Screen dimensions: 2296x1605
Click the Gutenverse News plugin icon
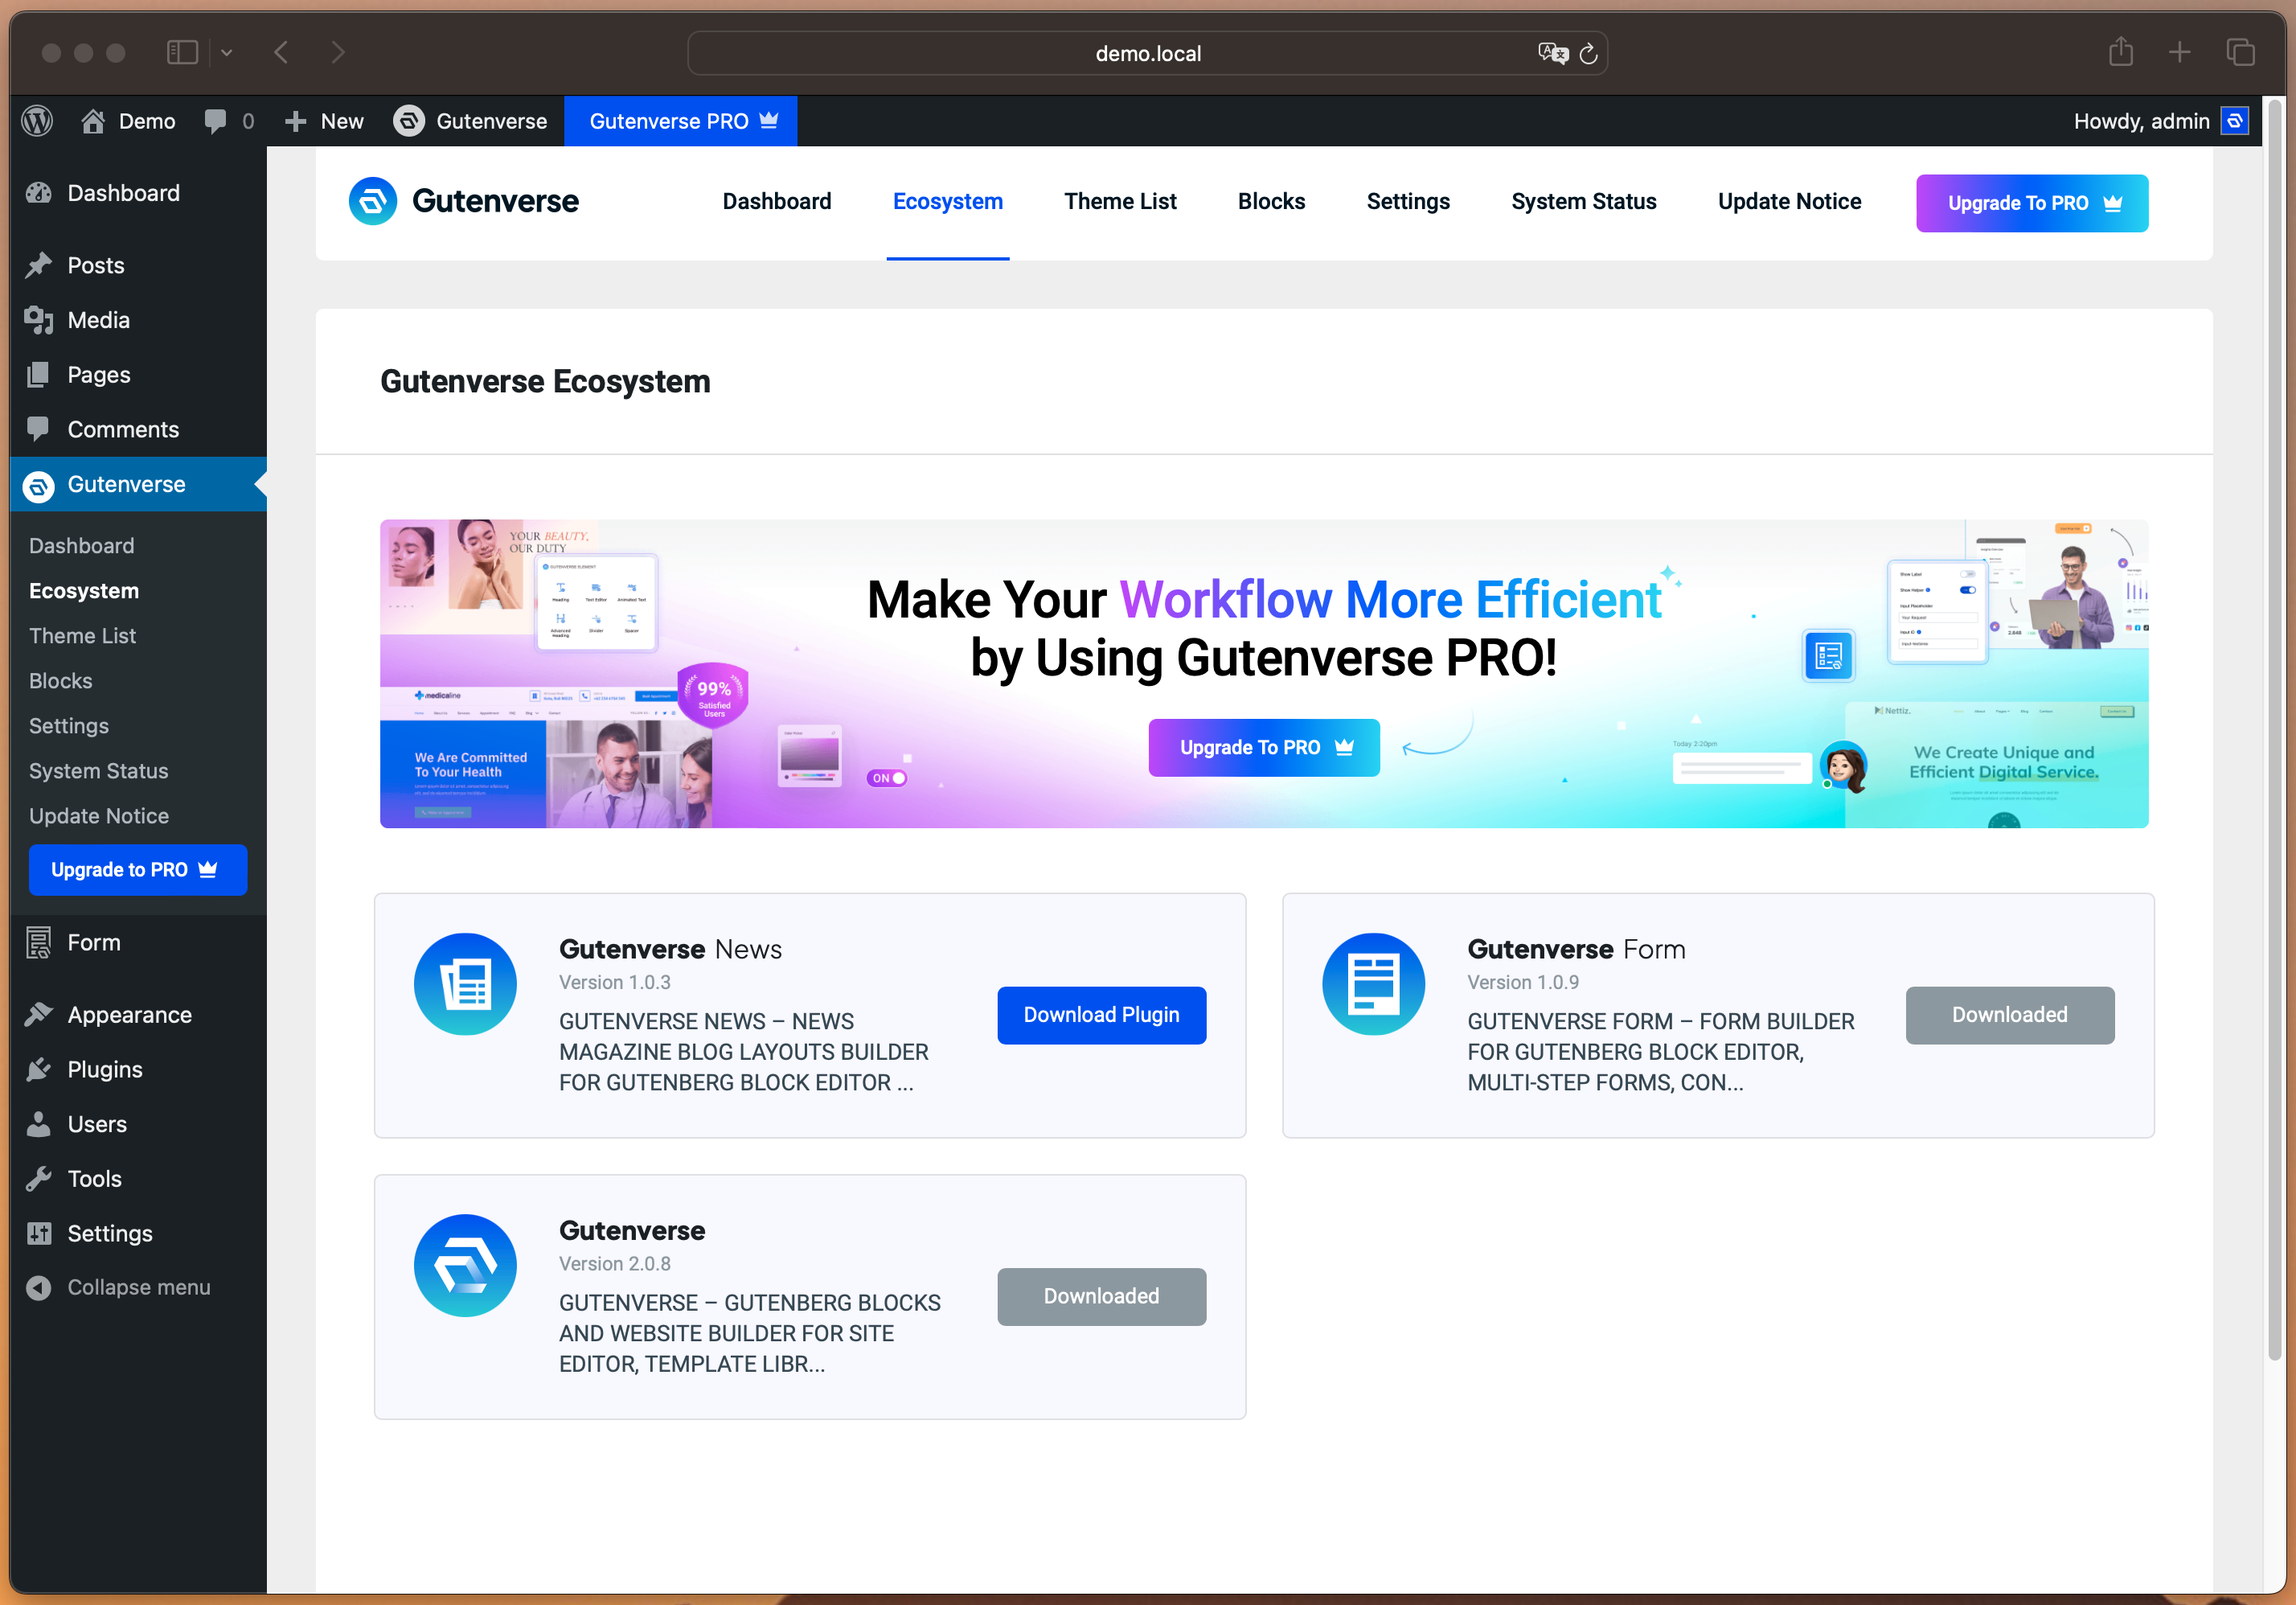(x=465, y=984)
